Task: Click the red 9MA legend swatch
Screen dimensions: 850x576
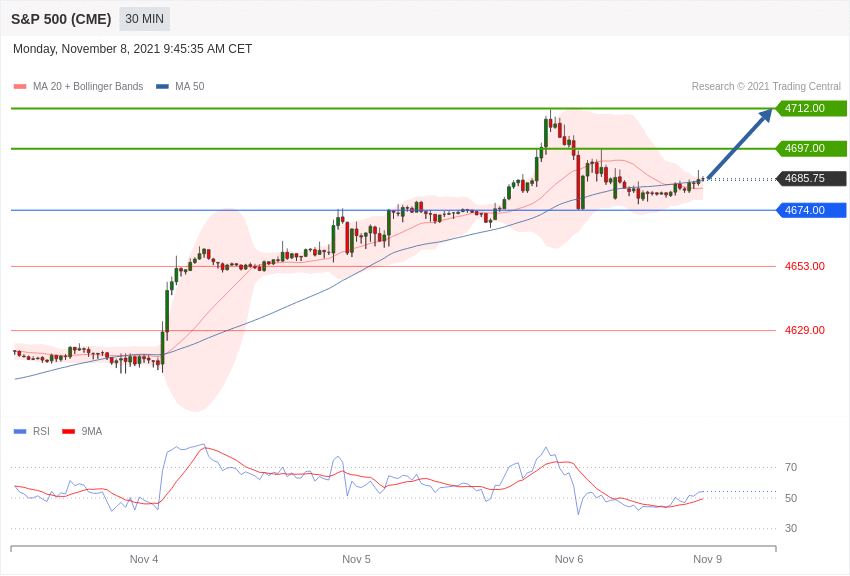Action: [68, 431]
